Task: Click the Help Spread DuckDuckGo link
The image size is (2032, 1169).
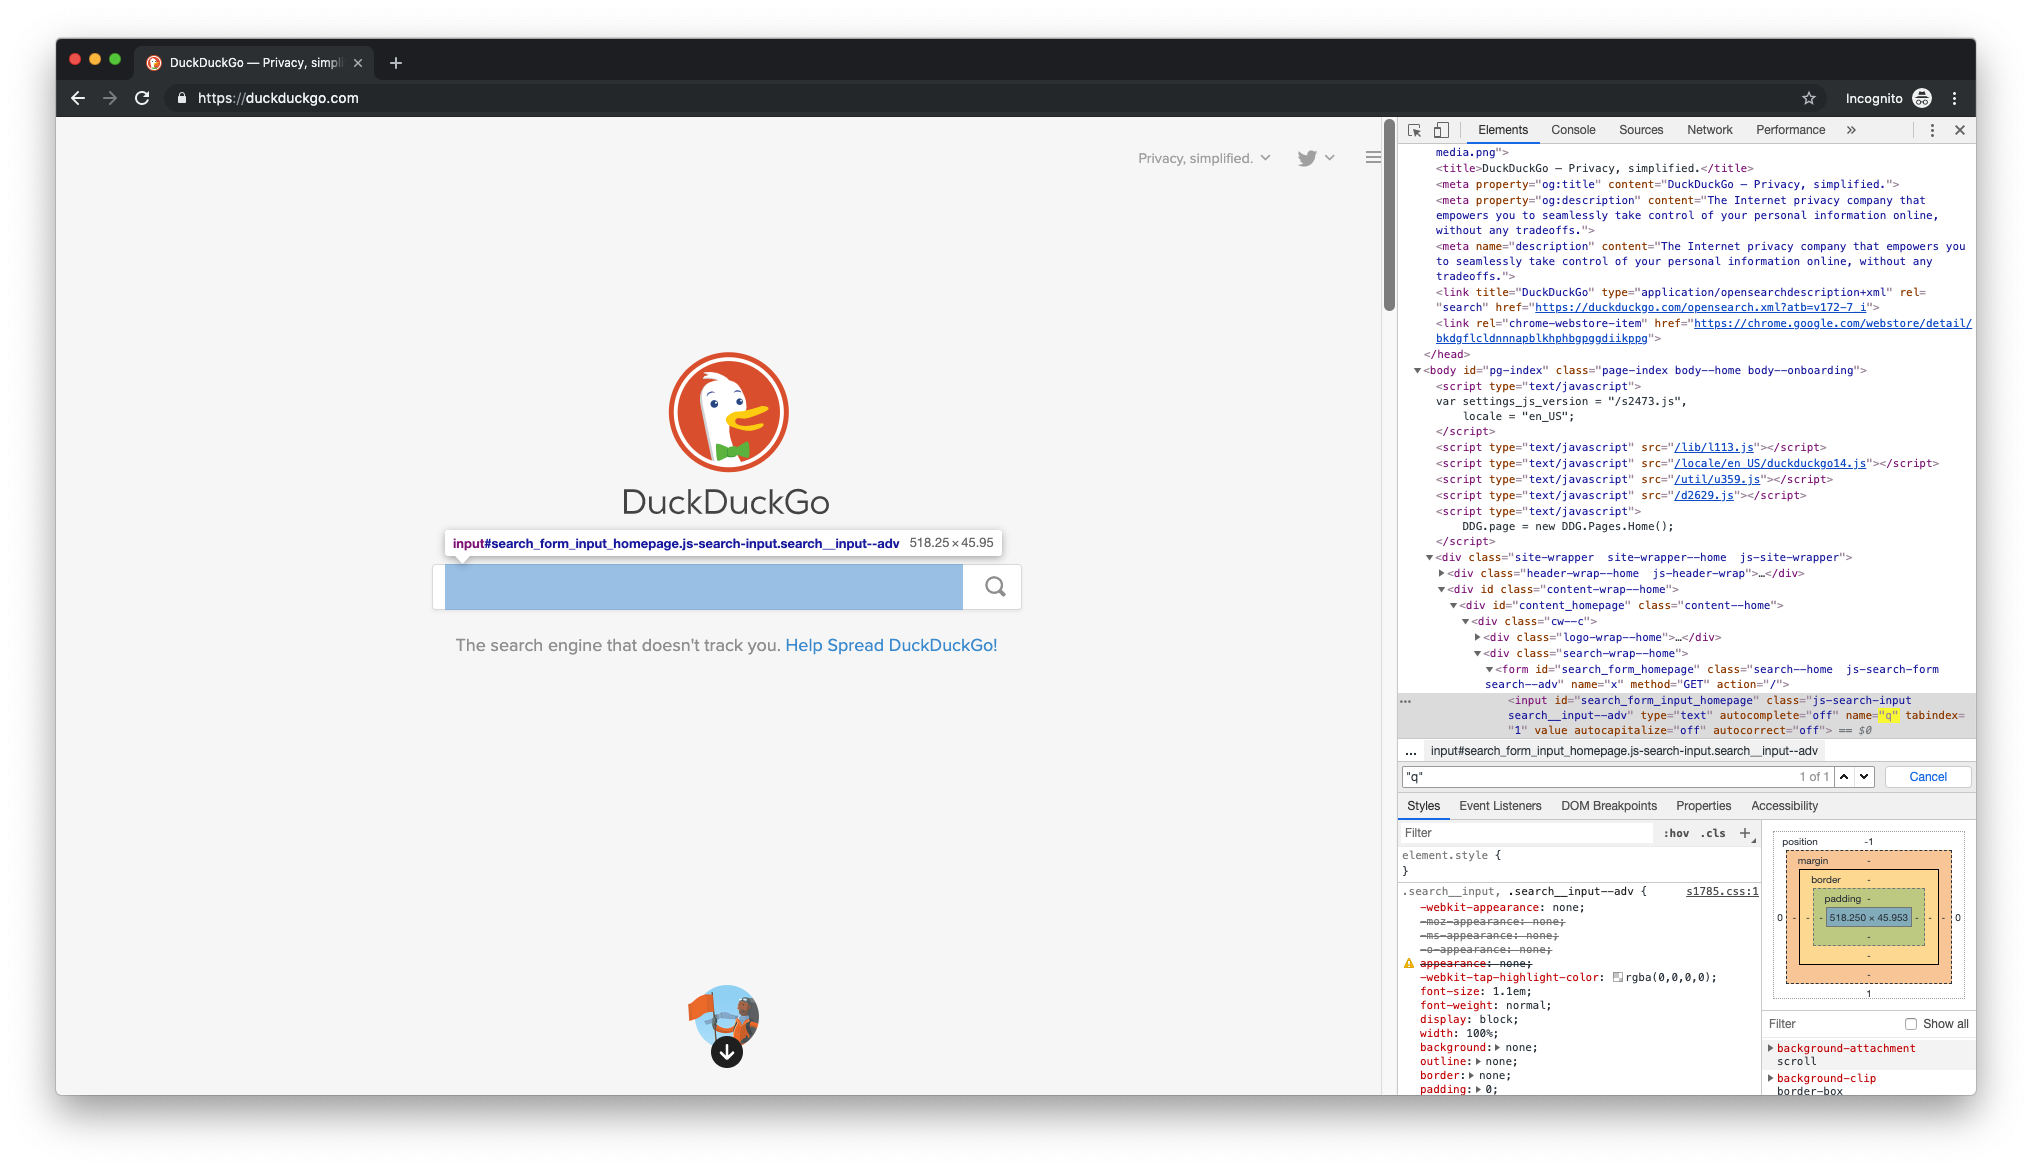Action: click(x=890, y=644)
